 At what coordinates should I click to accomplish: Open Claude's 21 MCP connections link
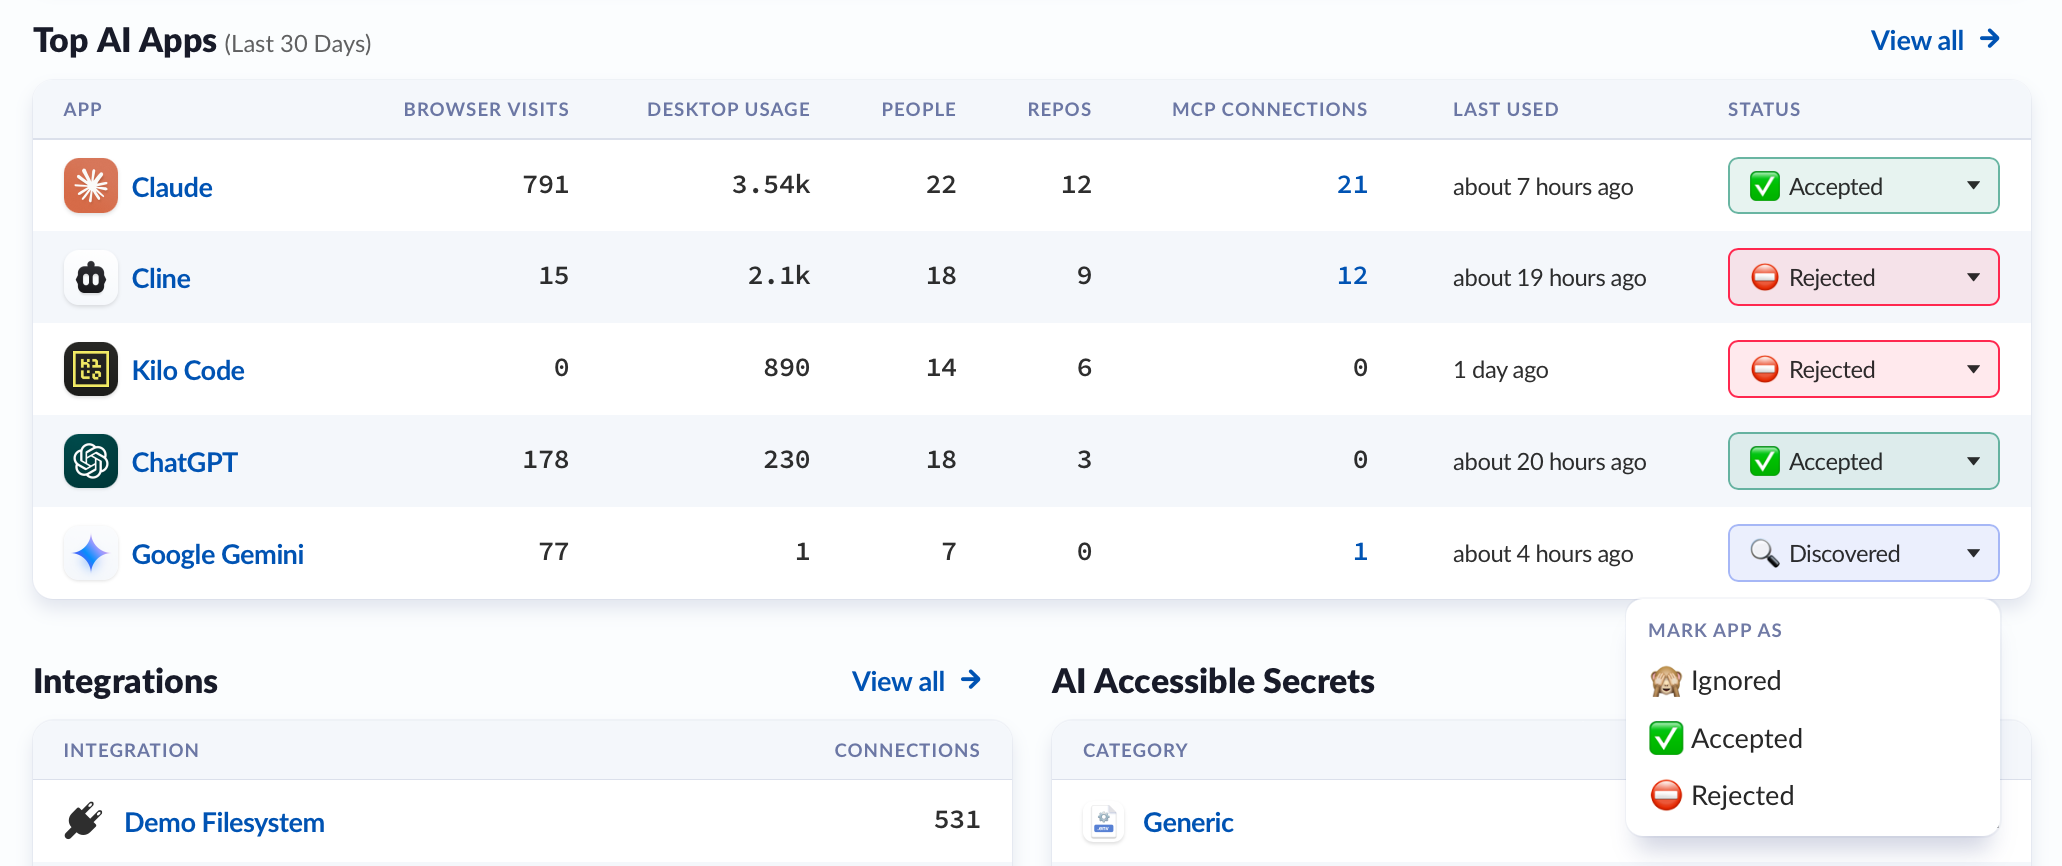(x=1352, y=185)
